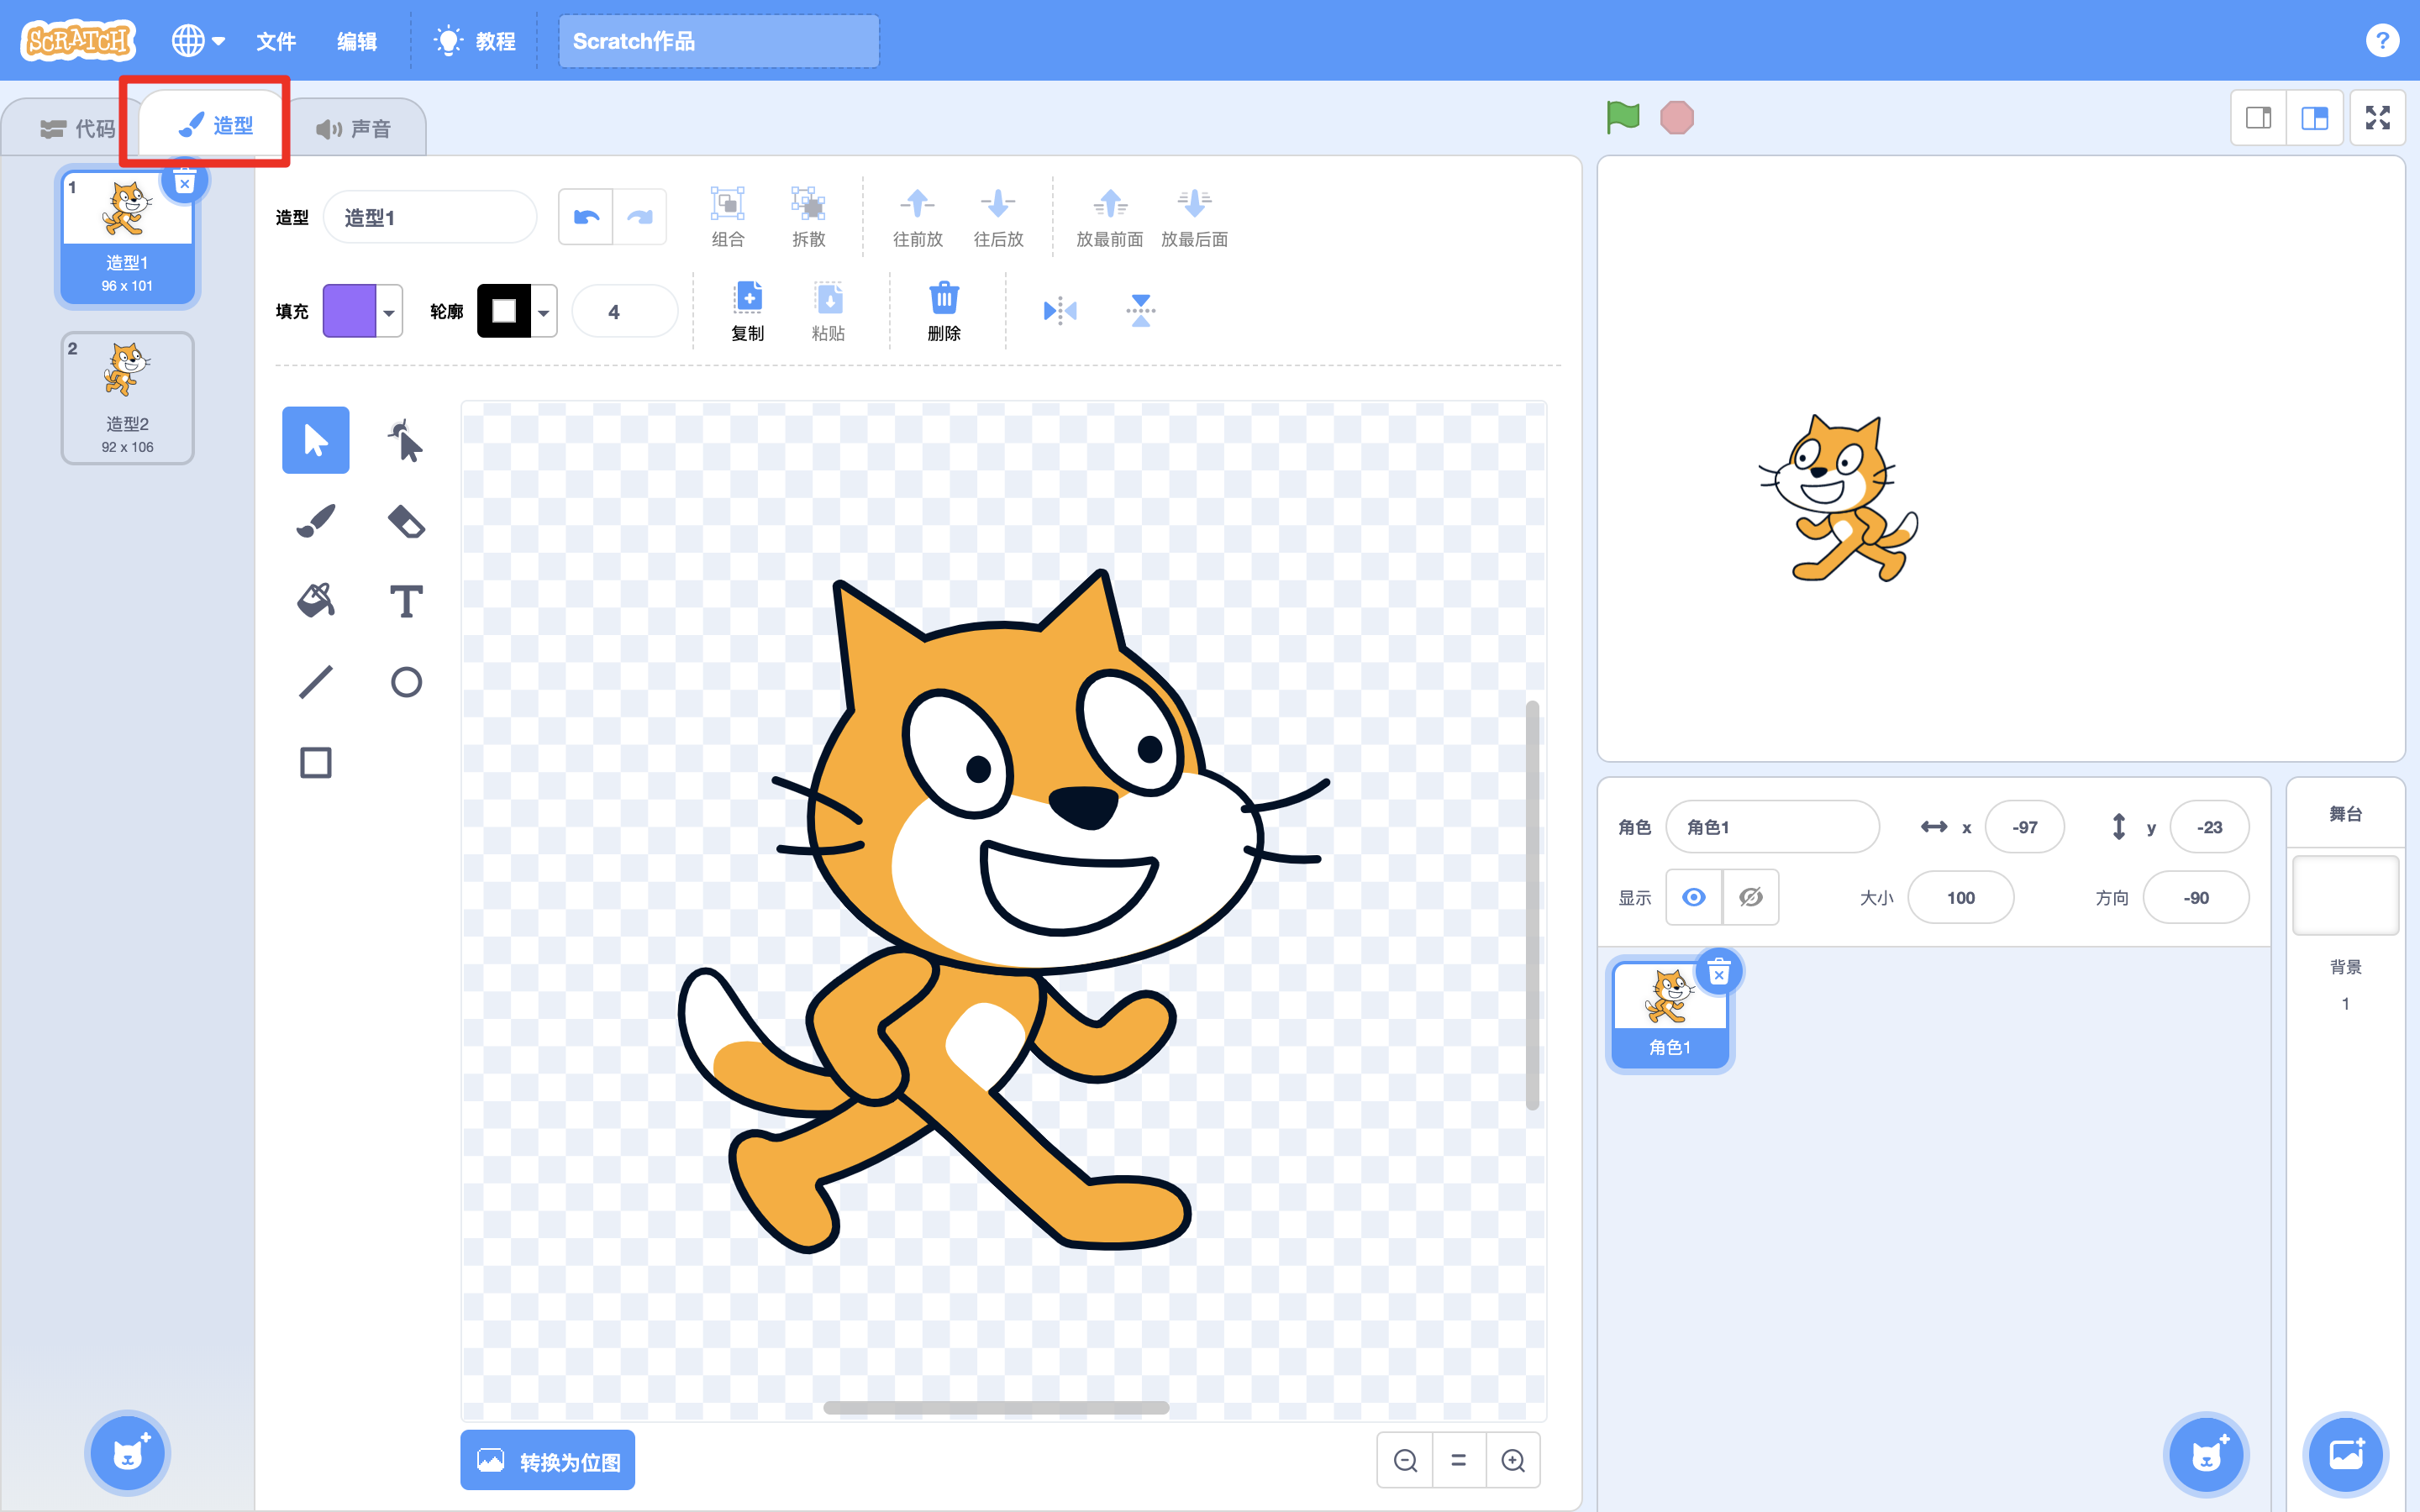The height and width of the screenshot is (1512, 2420).
Task: Select the arrow Select tool
Action: click(x=315, y=440)
